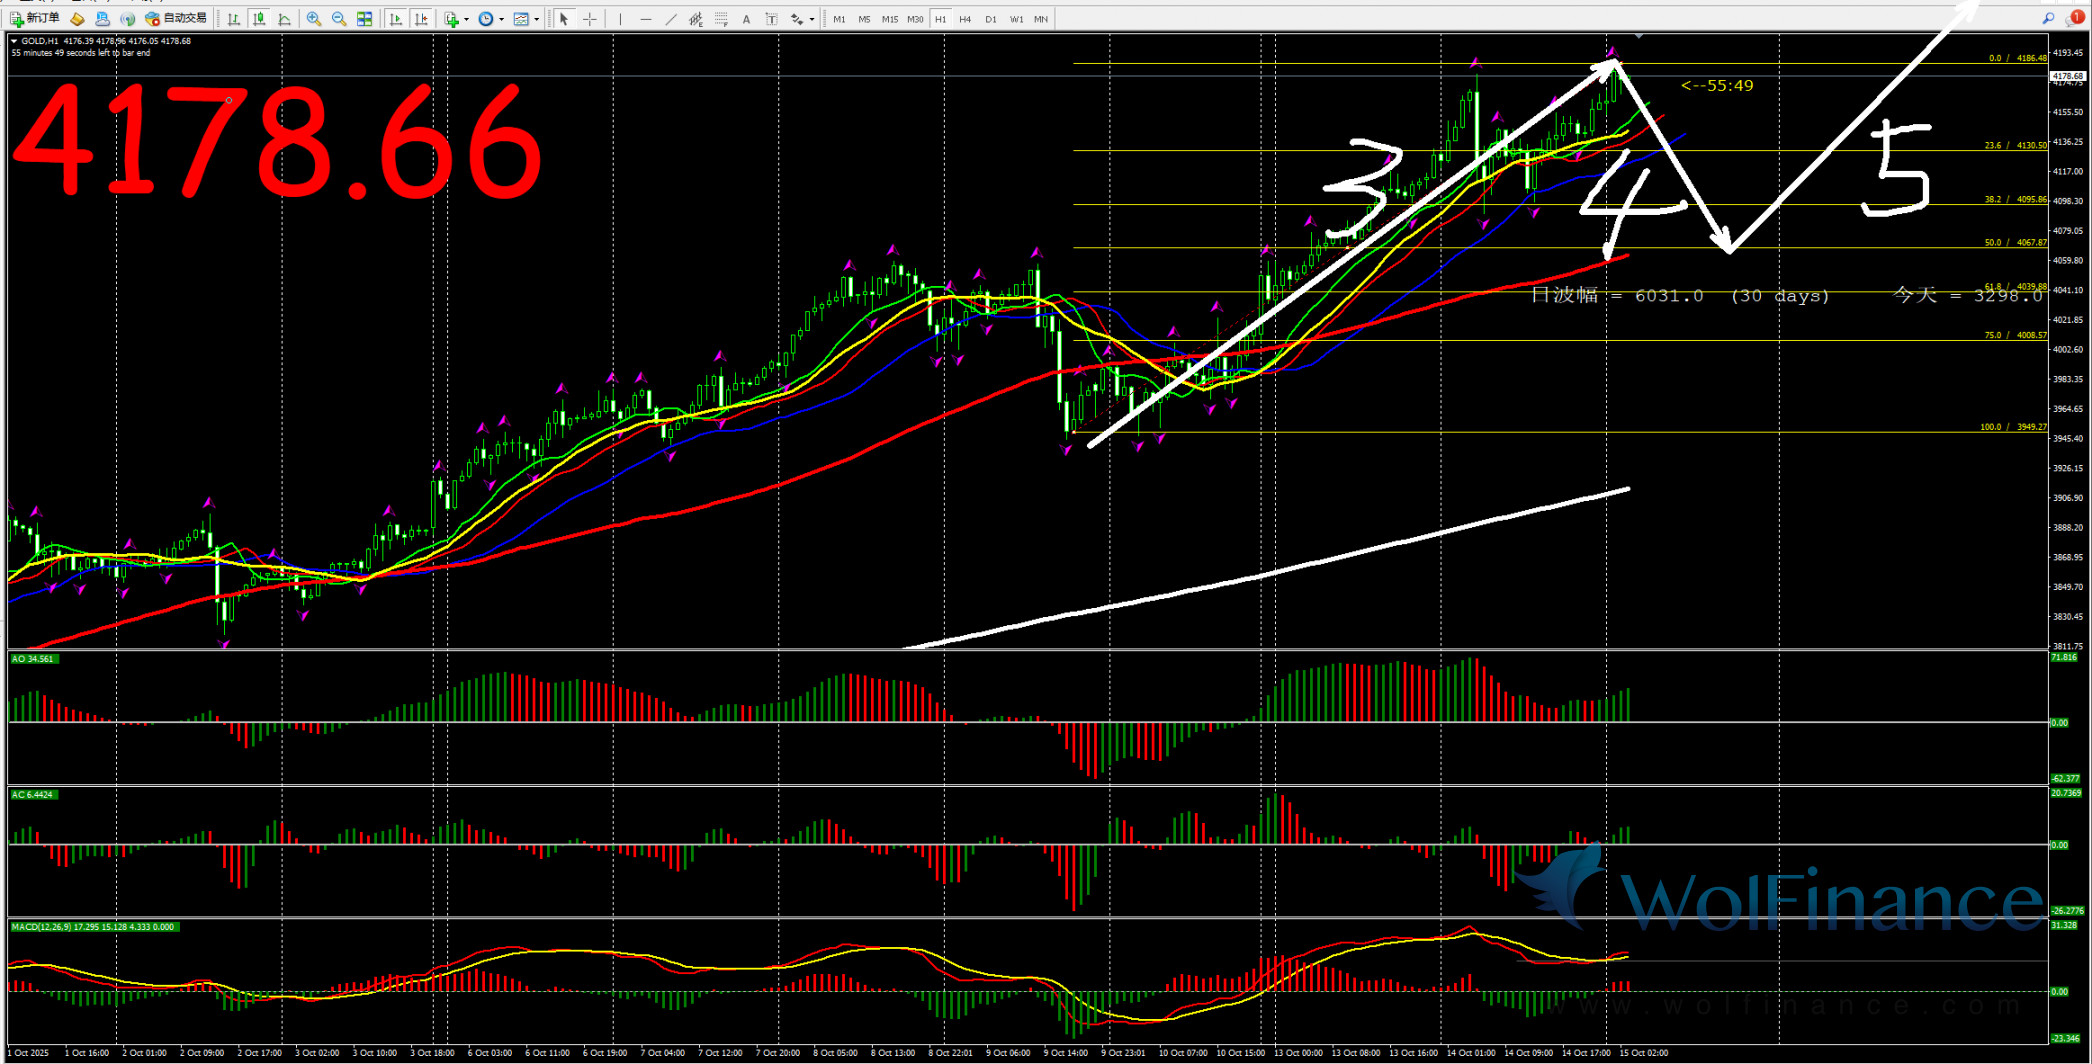Switch to M15 timeframe
This screenshot has height=1064, width=2092.
point(889,19)
